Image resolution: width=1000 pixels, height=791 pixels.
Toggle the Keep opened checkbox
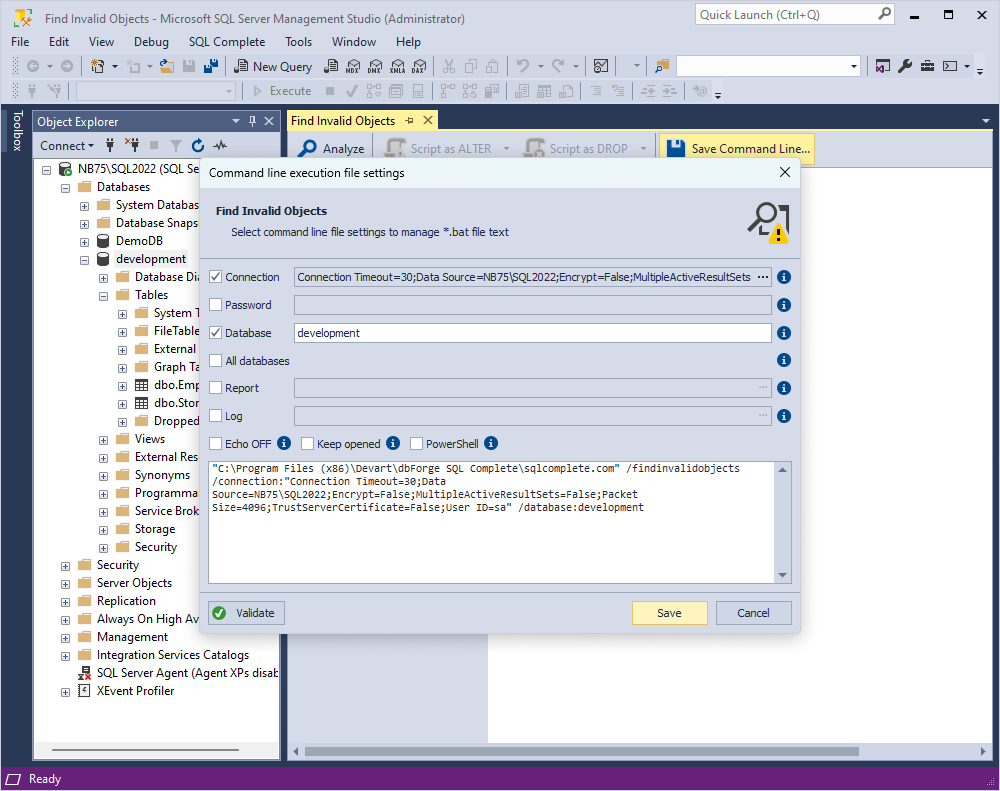[x=307, y=443]
